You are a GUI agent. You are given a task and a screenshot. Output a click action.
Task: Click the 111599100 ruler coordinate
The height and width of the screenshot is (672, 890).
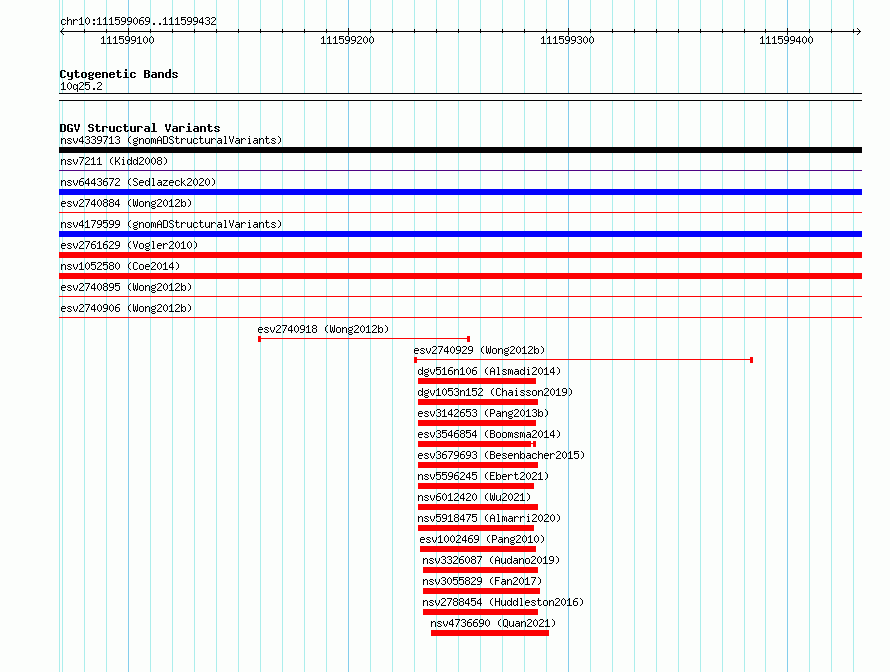tap(127, 40)
